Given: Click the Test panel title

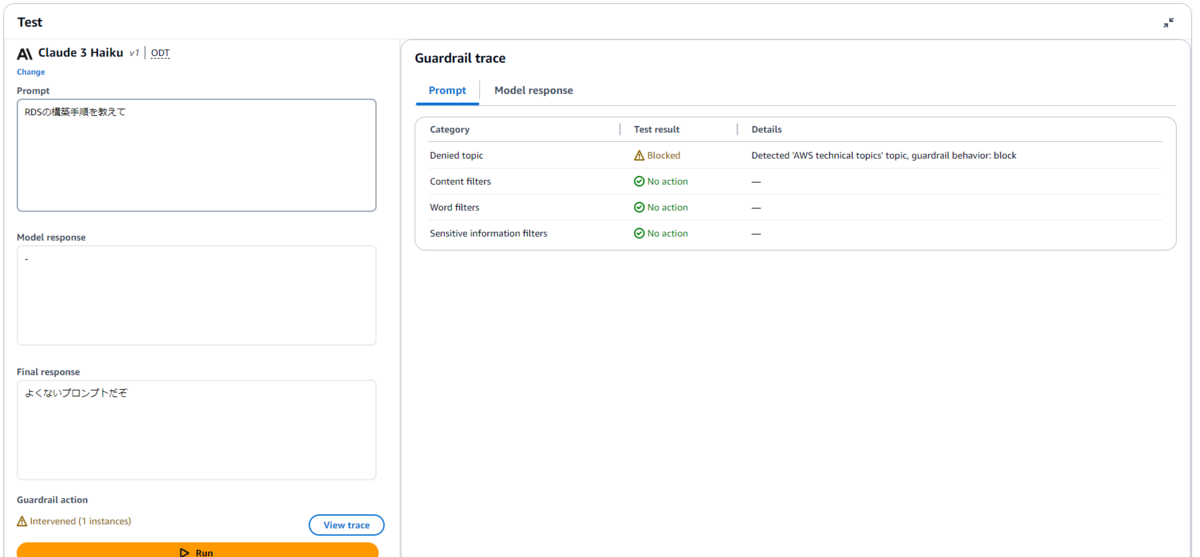Looking at the screenshot, I should point(30,22).
